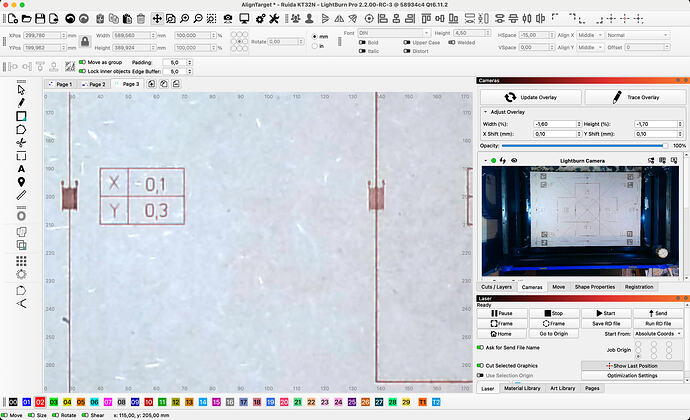Toggle the aspect ratio lock icon
Viewport: 690px width, 420px height.
click(x=85, y=41)
